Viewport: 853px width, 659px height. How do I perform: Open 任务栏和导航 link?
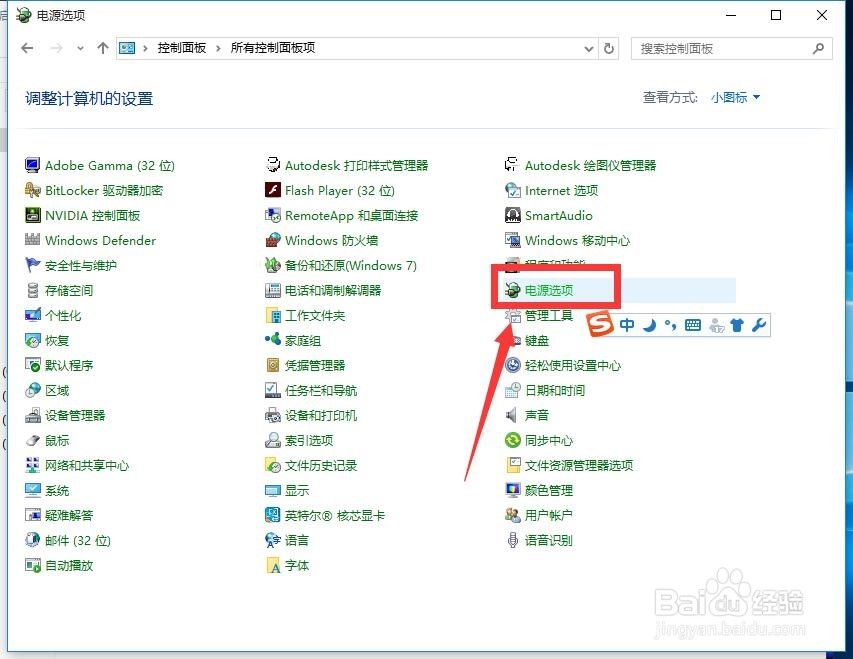(321, 390)
